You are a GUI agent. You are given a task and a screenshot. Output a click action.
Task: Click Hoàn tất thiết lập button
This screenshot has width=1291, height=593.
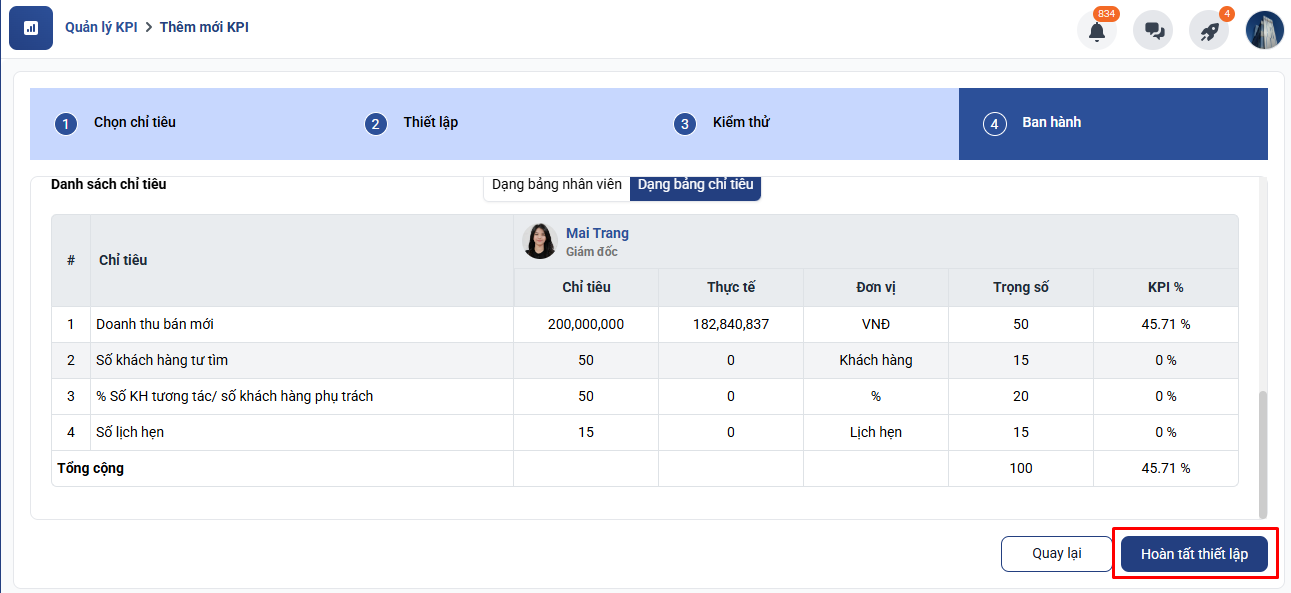[1194, 554]
